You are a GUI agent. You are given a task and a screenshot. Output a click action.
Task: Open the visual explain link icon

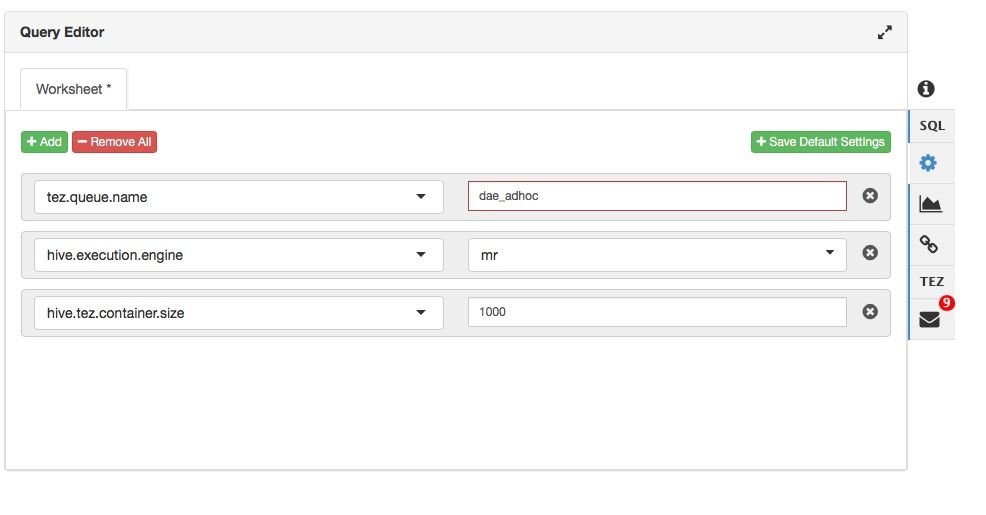coord(931,243)
